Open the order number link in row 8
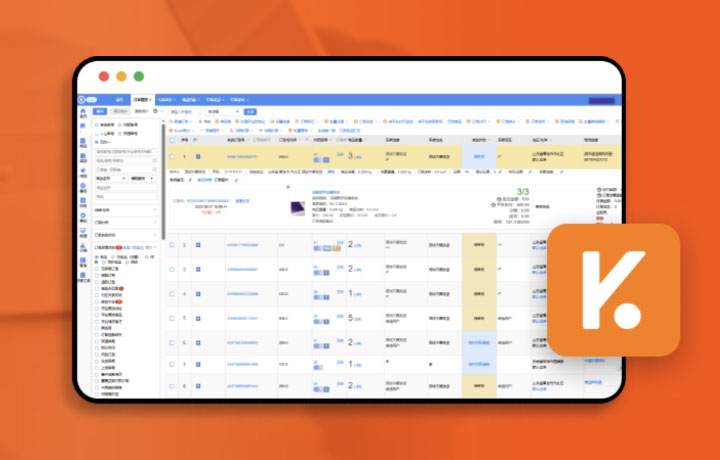The image size is (720, 460). tap(242, 386)
